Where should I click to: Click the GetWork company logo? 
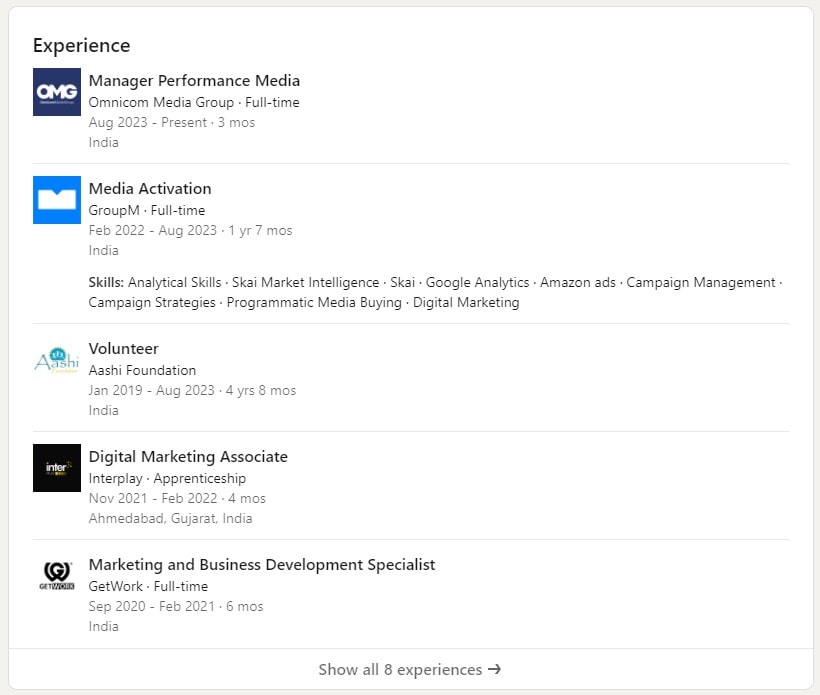click(x=57, y=576)
